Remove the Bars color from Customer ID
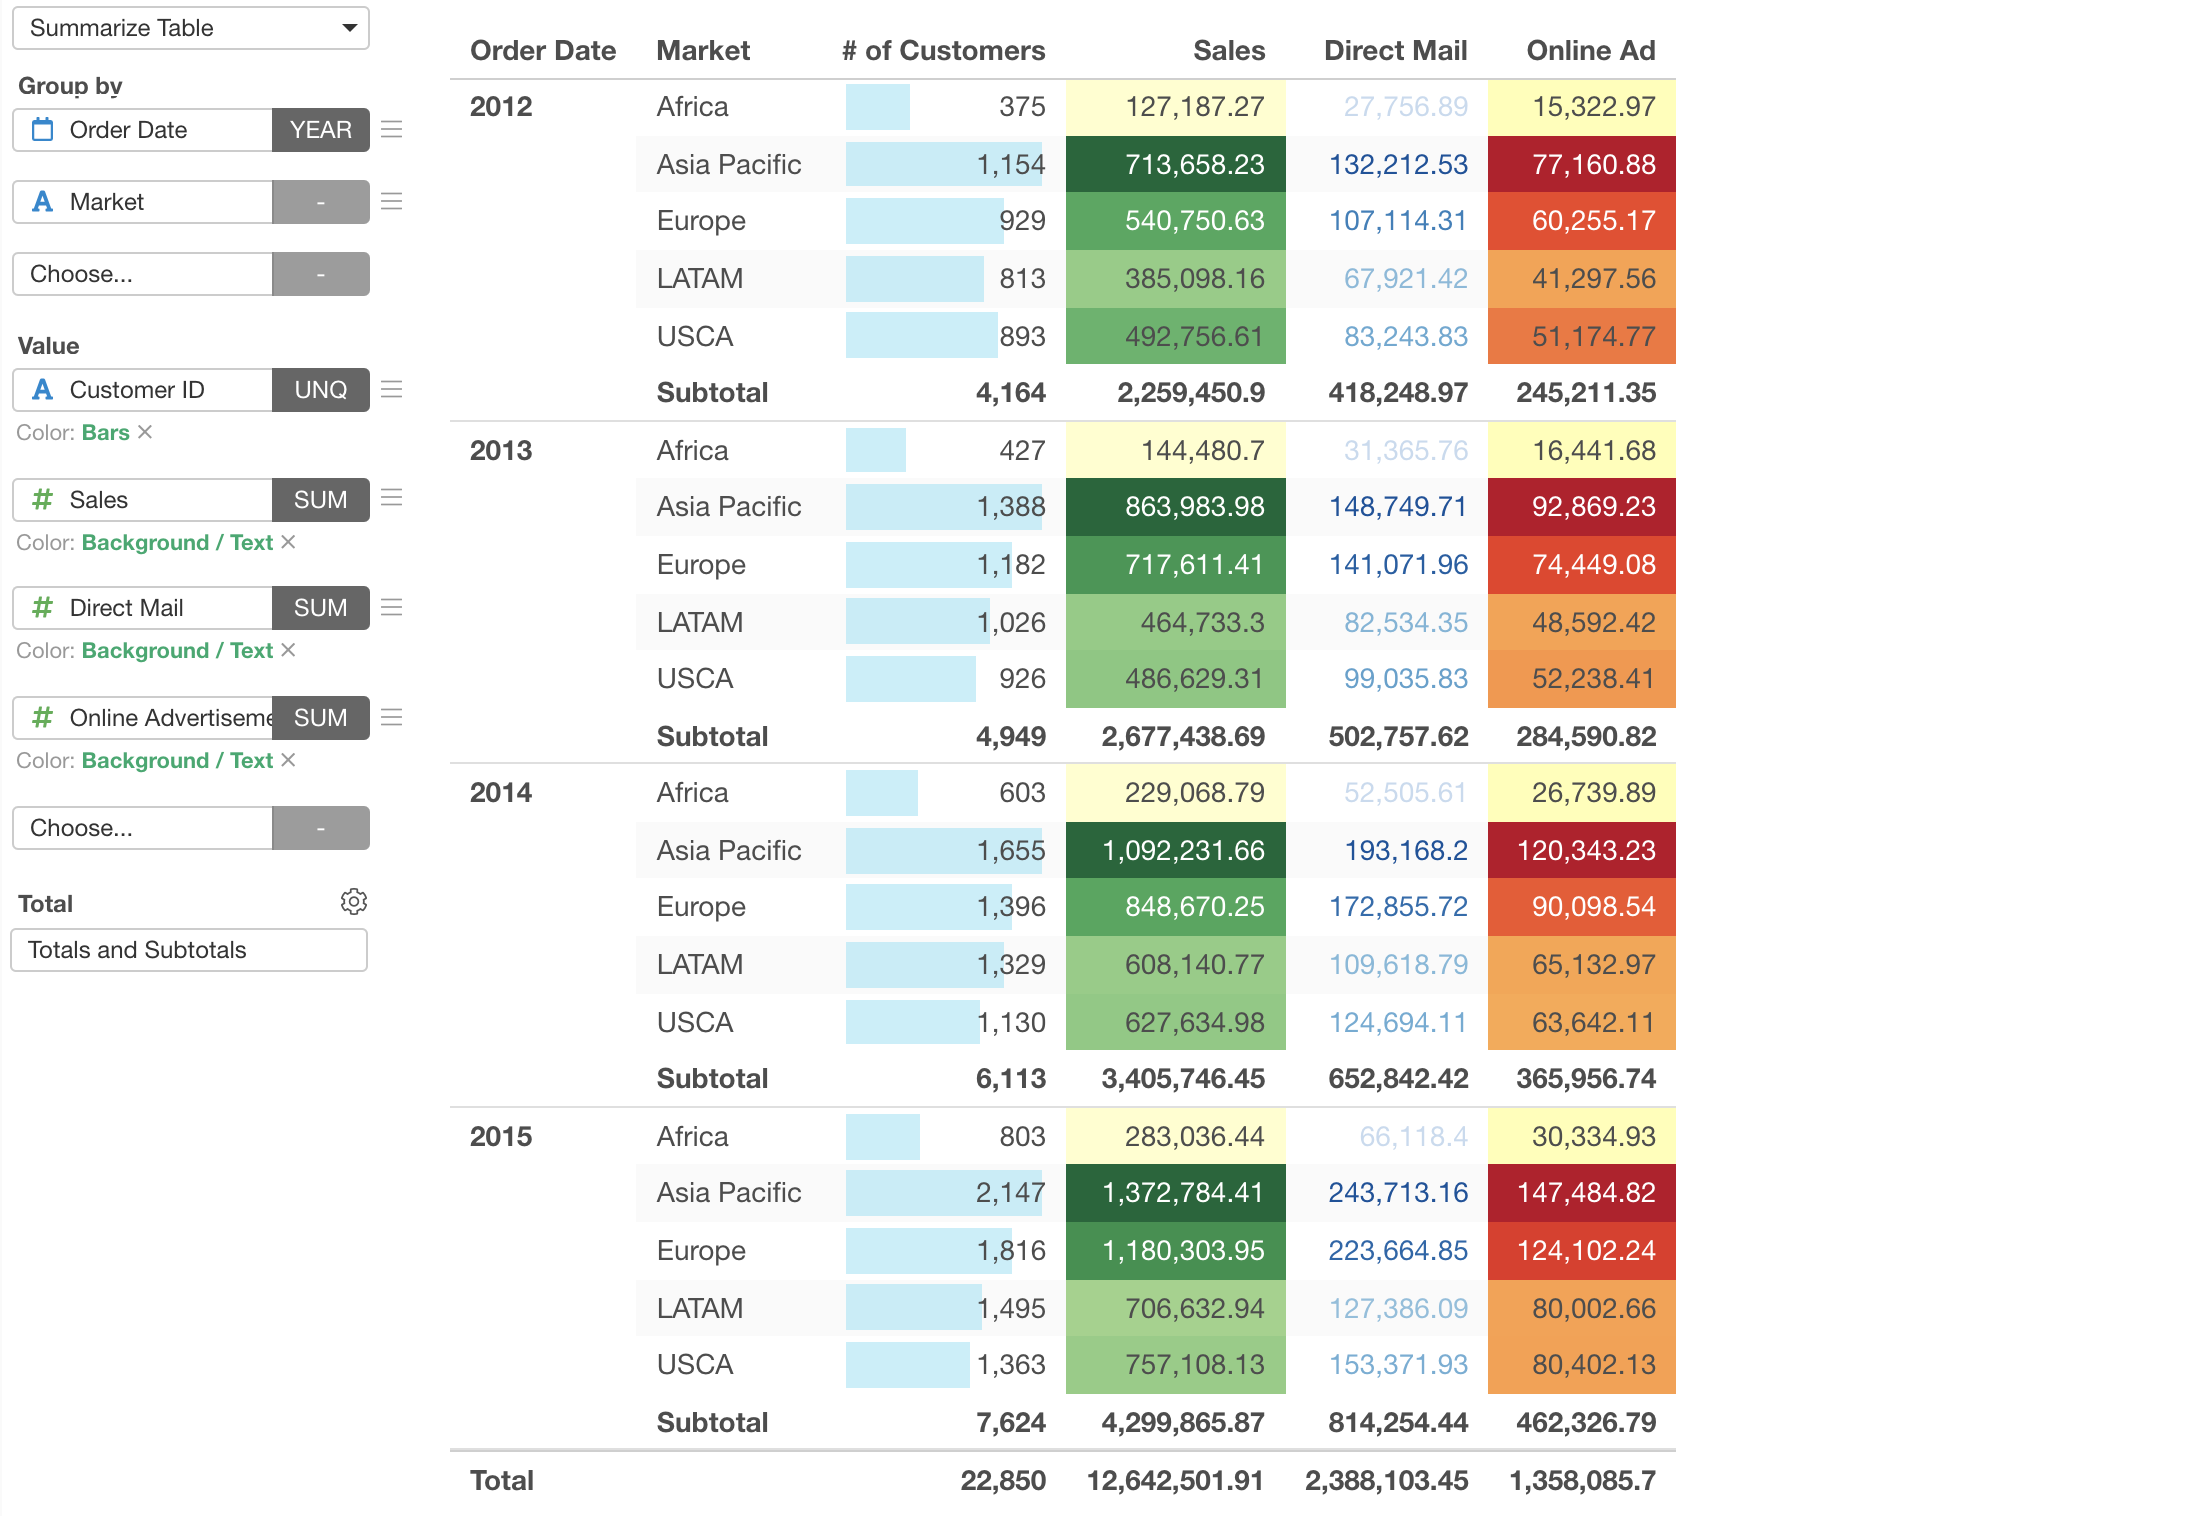The height and width of the screenshot is (1516, 2212). coord(145,432)
